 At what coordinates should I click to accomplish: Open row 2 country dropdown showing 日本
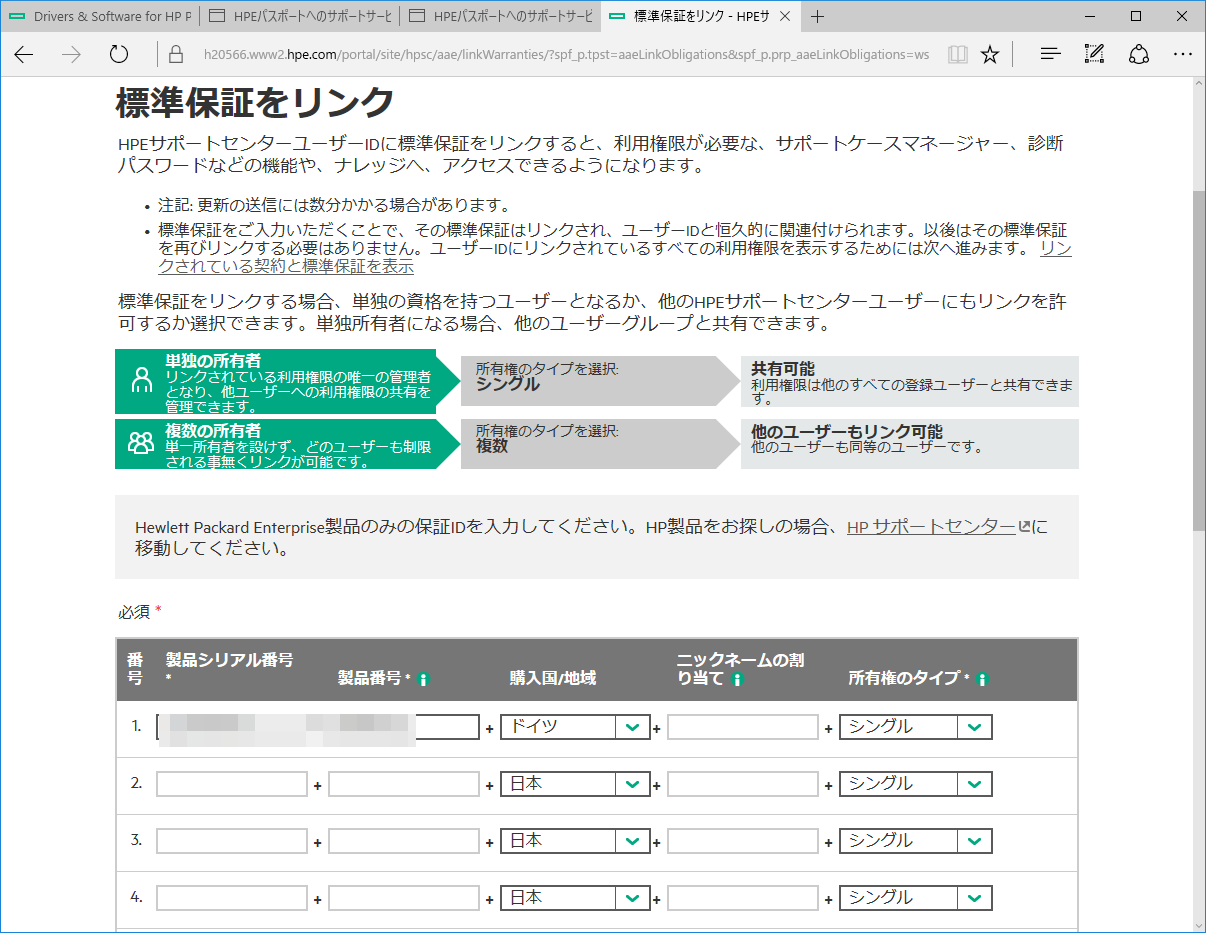[x=575, y=784]
